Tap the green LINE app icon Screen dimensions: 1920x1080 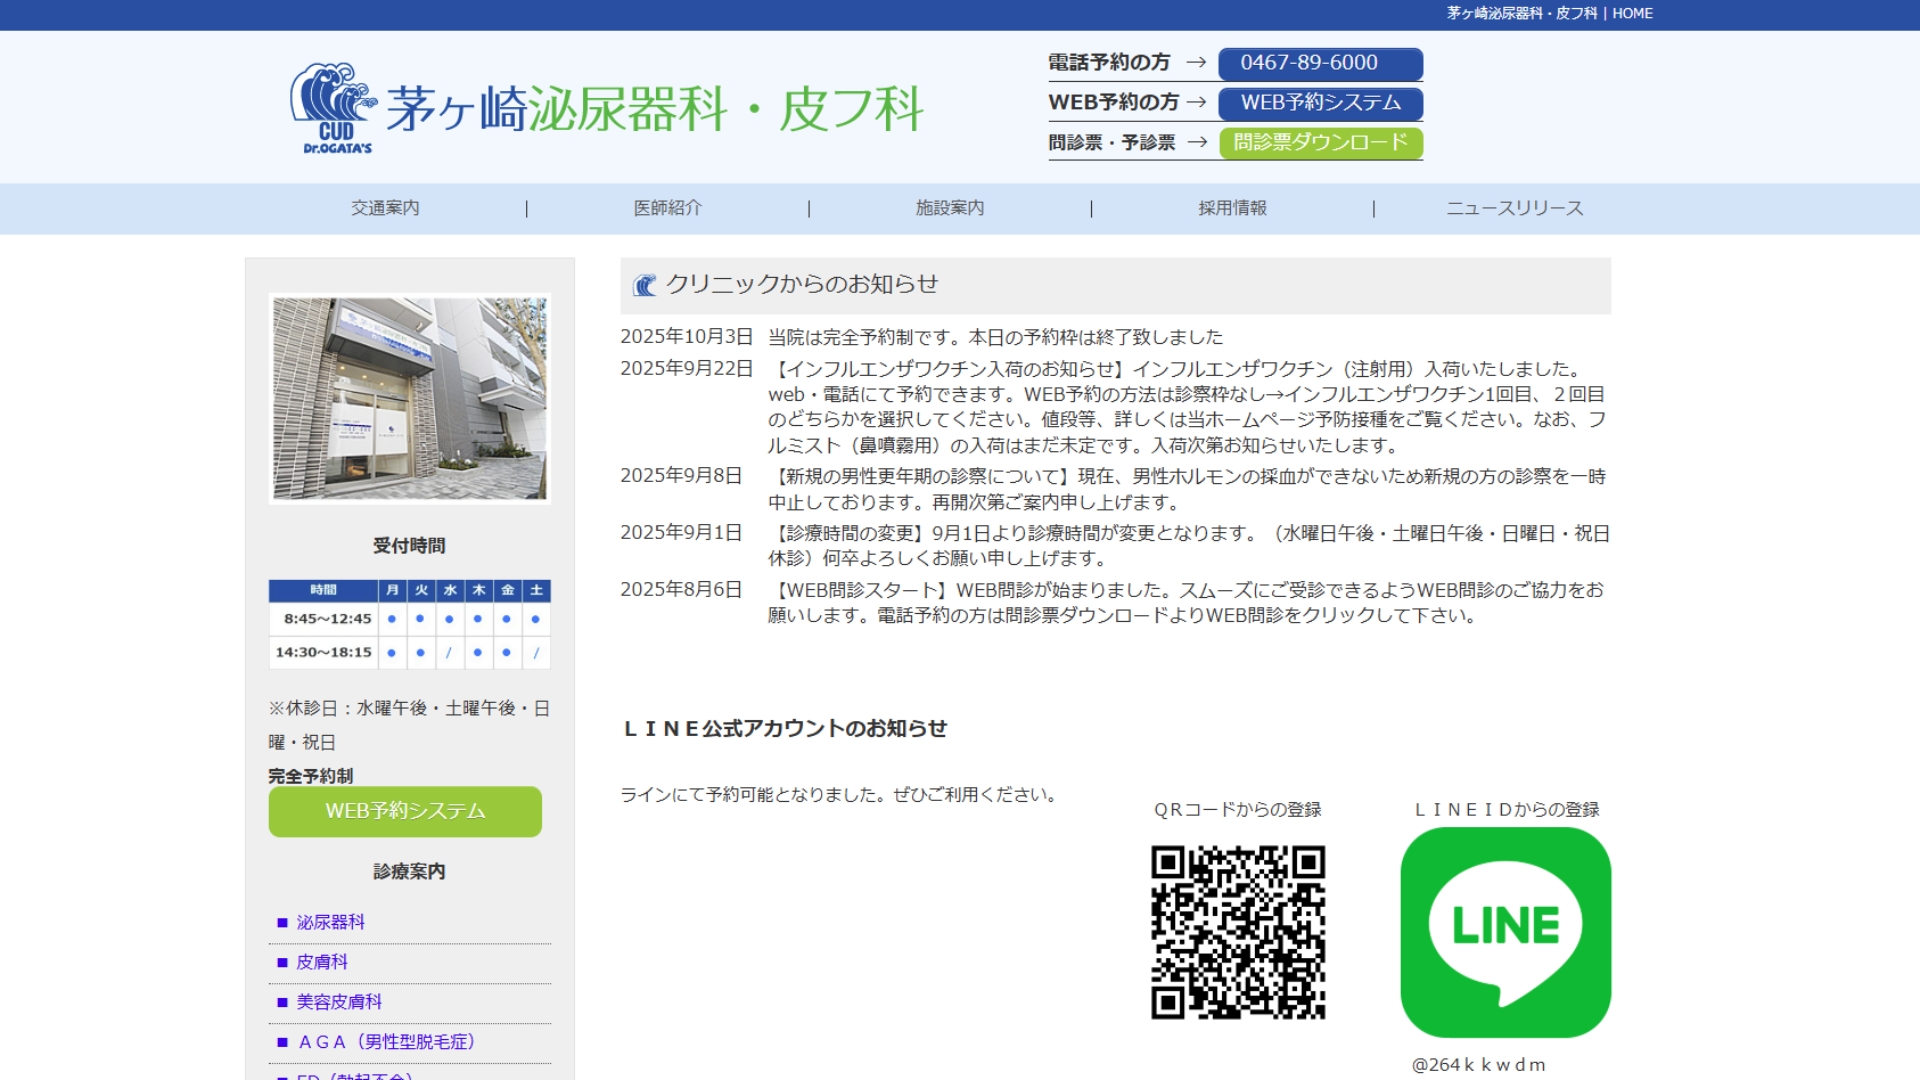pyautogui.click(x=1503, y=929)
